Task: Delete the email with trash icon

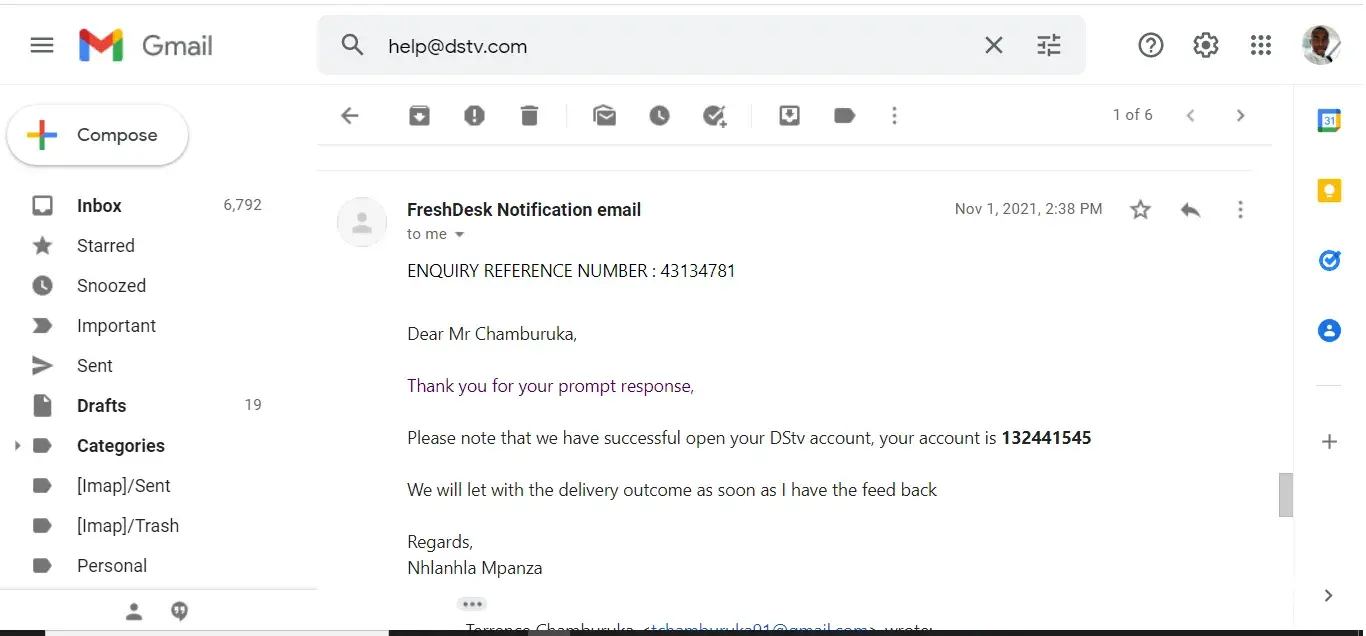Action: [530, 116]
